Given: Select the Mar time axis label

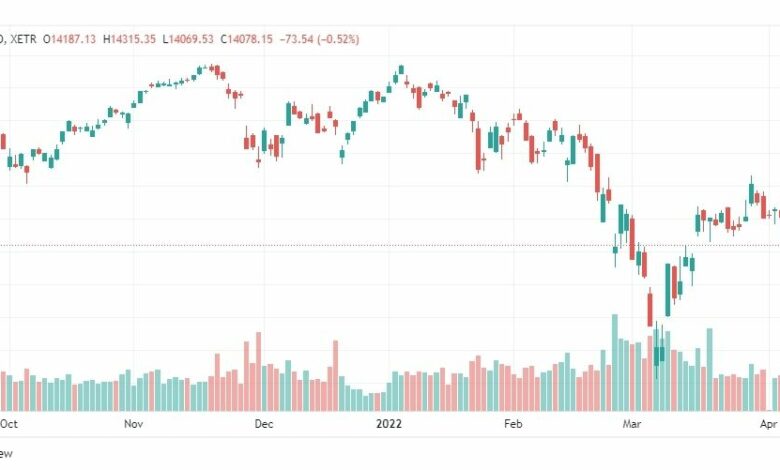Looking at the screenshot, I should [x=632, y=424].
